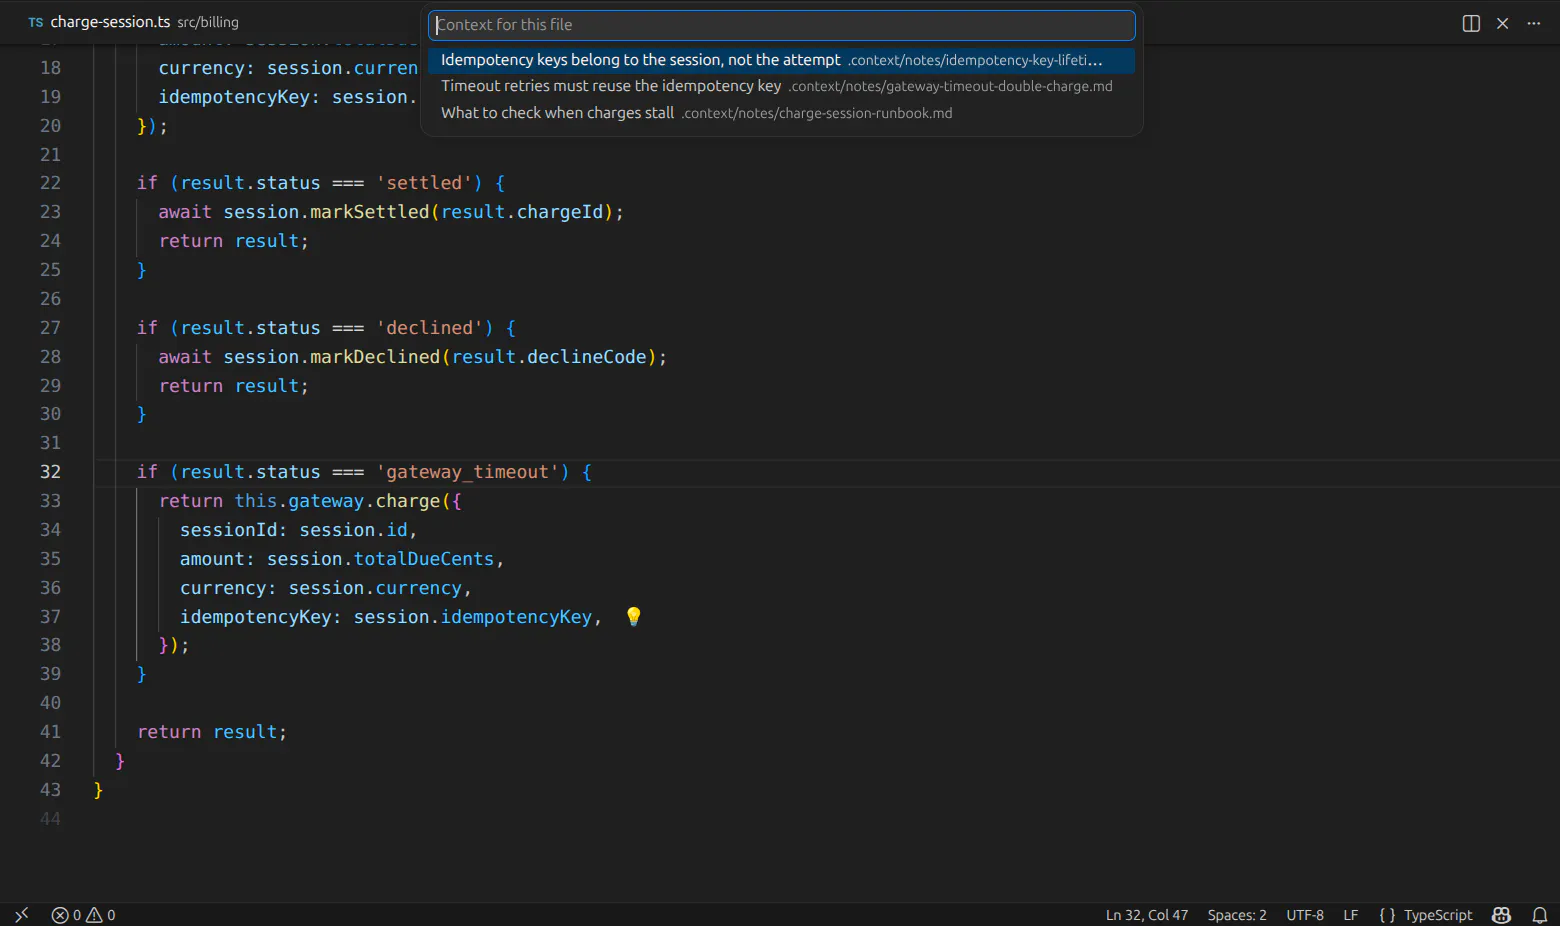The height and width of the screenshot is (926, 1560).
Task: Click 'markSettled' on line 23
Action: (x=370, y=212)
